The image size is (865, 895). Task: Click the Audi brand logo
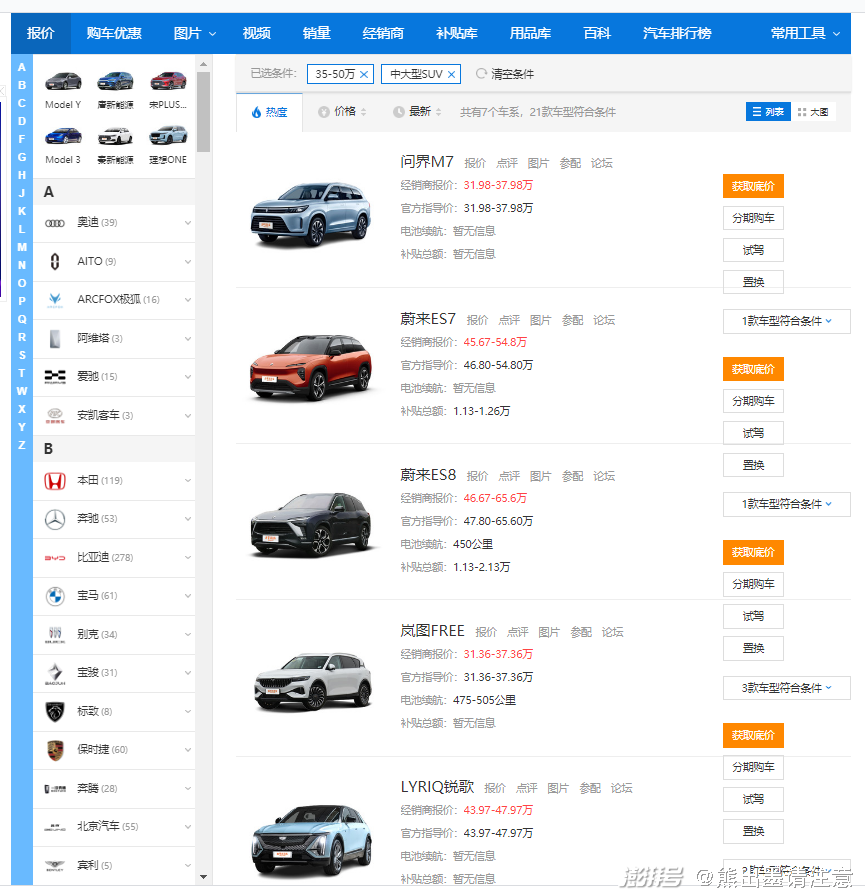click(x=54, y=223)
